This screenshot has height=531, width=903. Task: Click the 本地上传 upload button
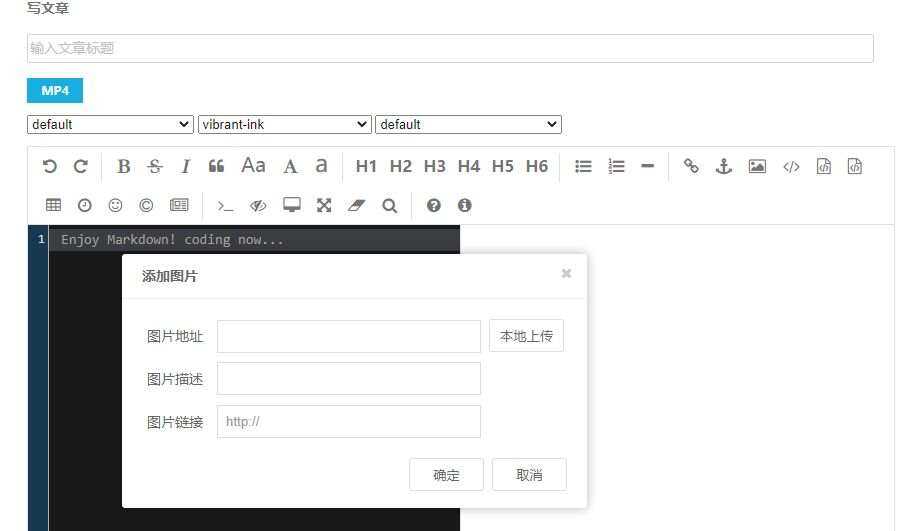(526, 336)
